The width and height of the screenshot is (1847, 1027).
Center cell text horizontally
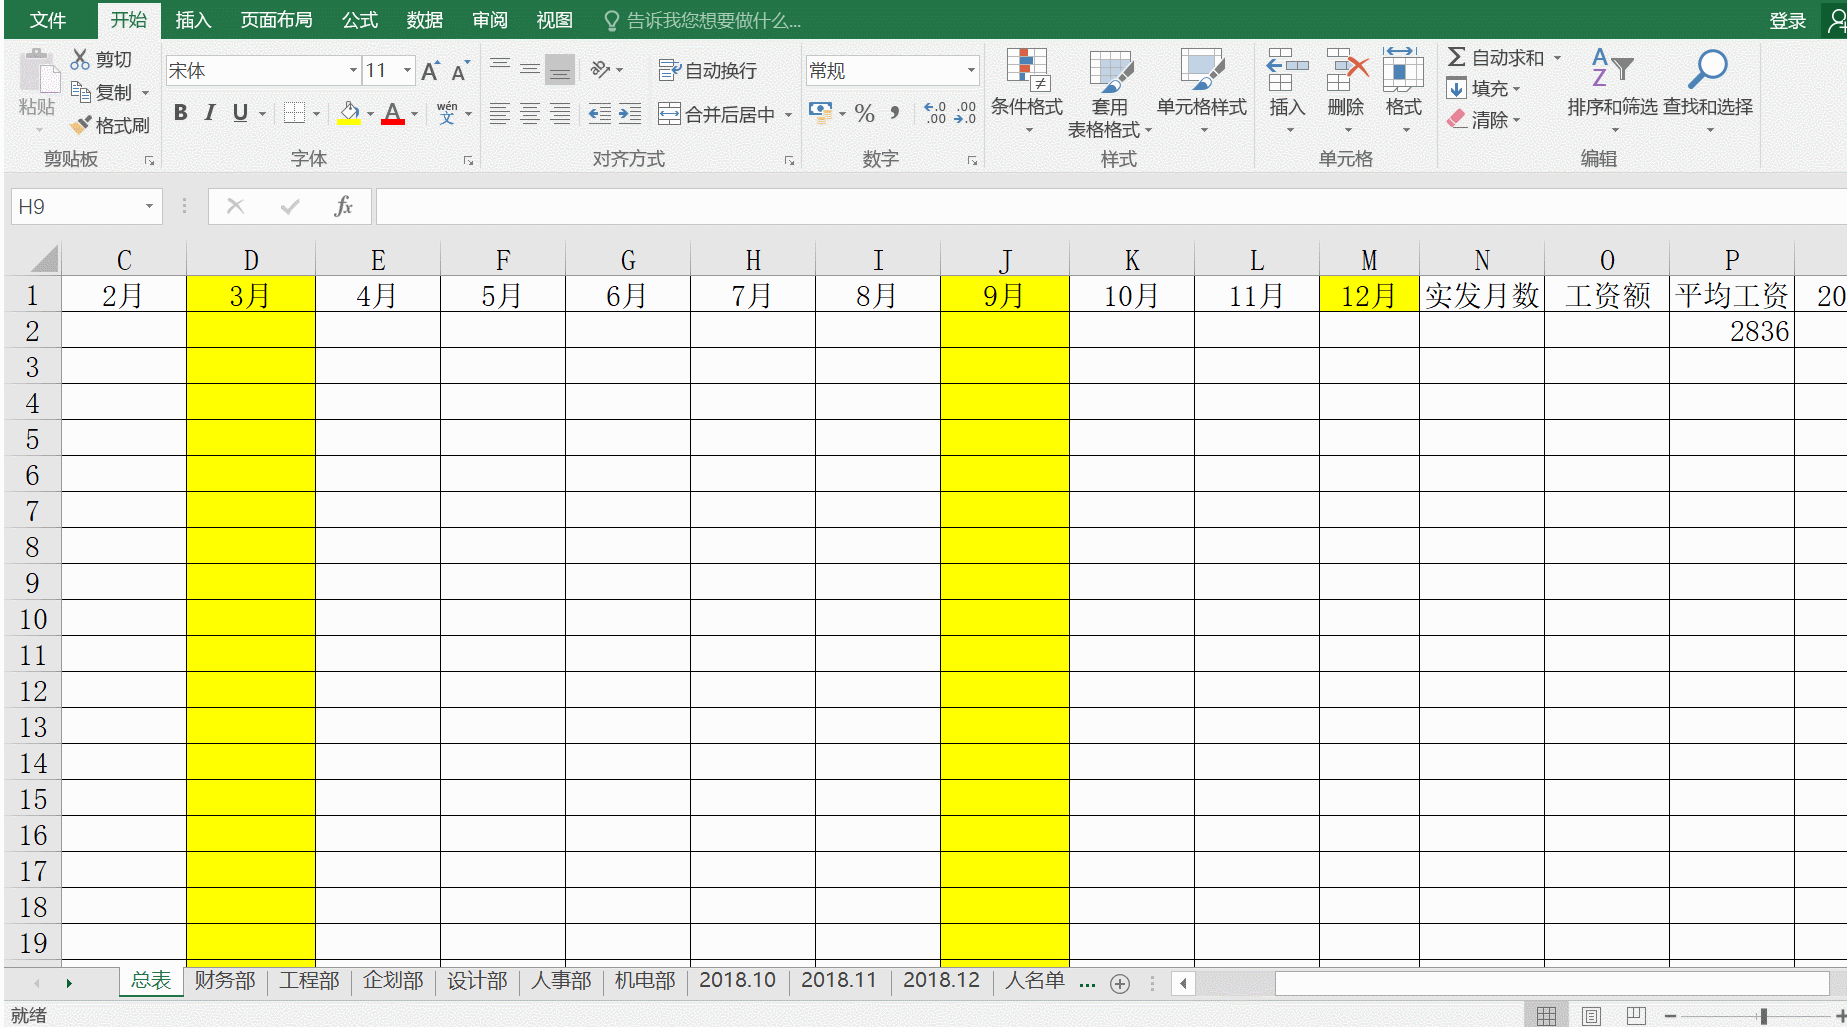(530, 113)
